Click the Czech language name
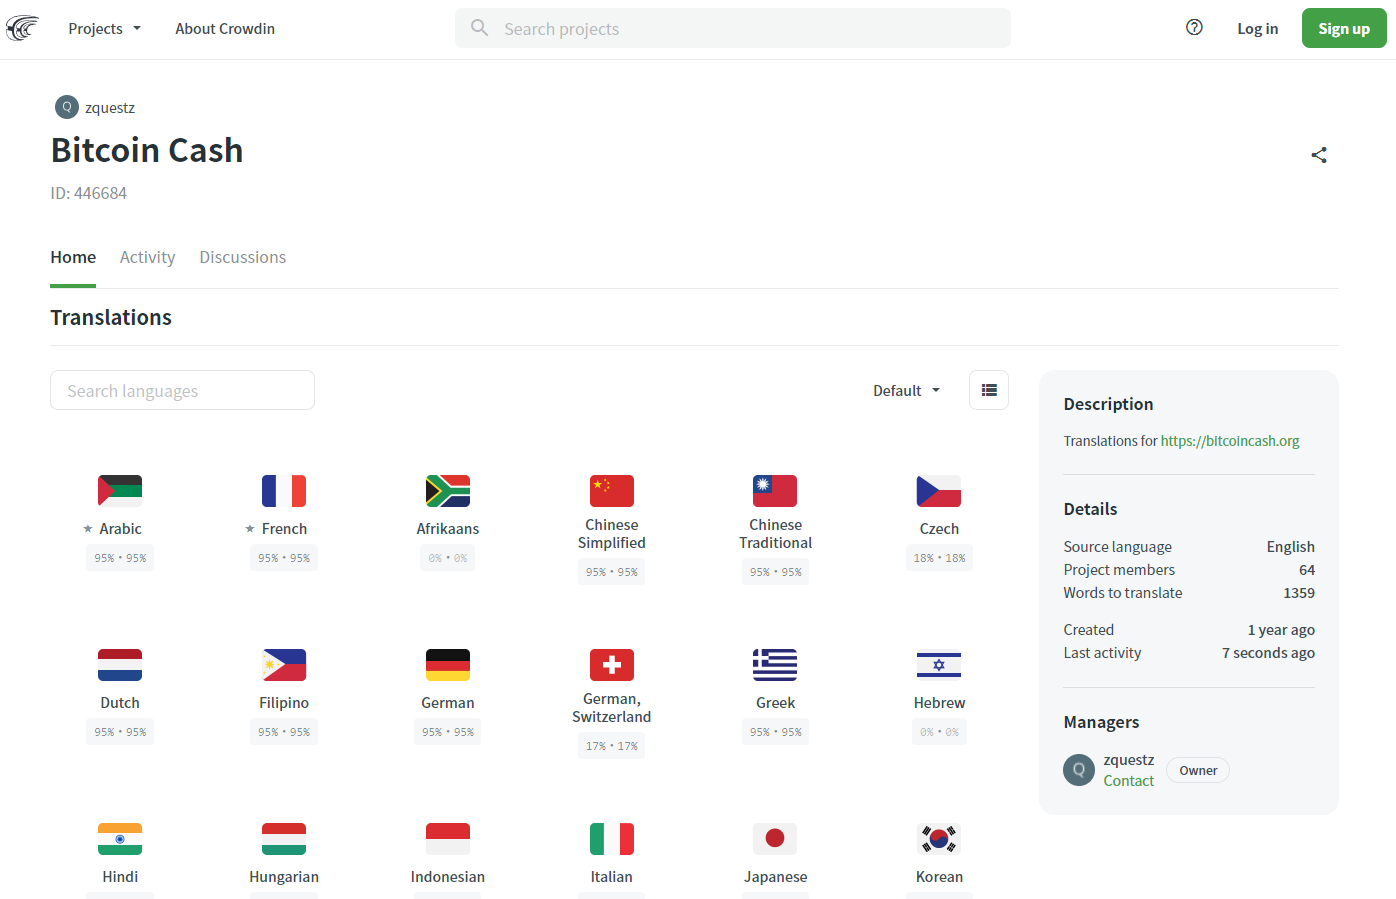The width and height of the screenshot is (1396, 899). 939,529
